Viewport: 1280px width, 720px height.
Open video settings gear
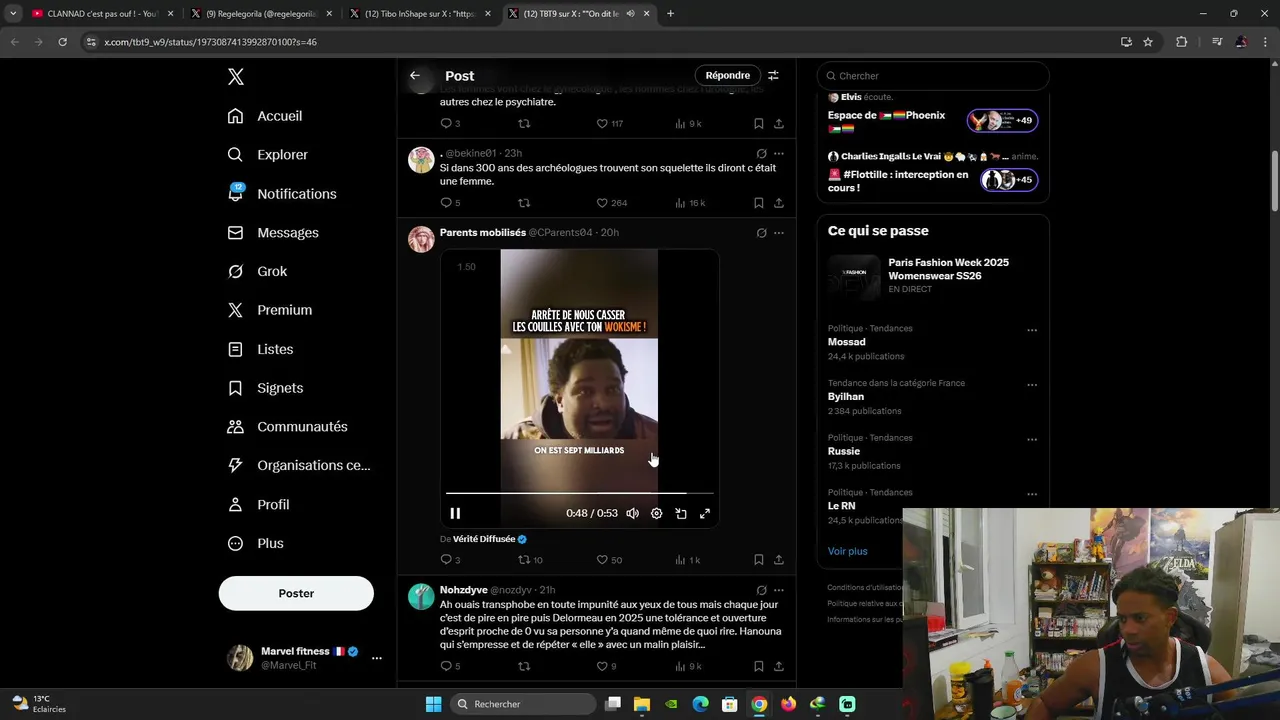(x=656, y=513)
